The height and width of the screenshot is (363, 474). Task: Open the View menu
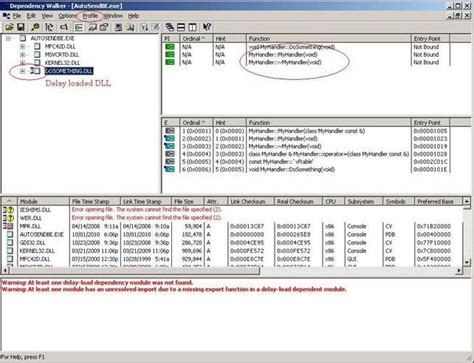pos(47,16)
